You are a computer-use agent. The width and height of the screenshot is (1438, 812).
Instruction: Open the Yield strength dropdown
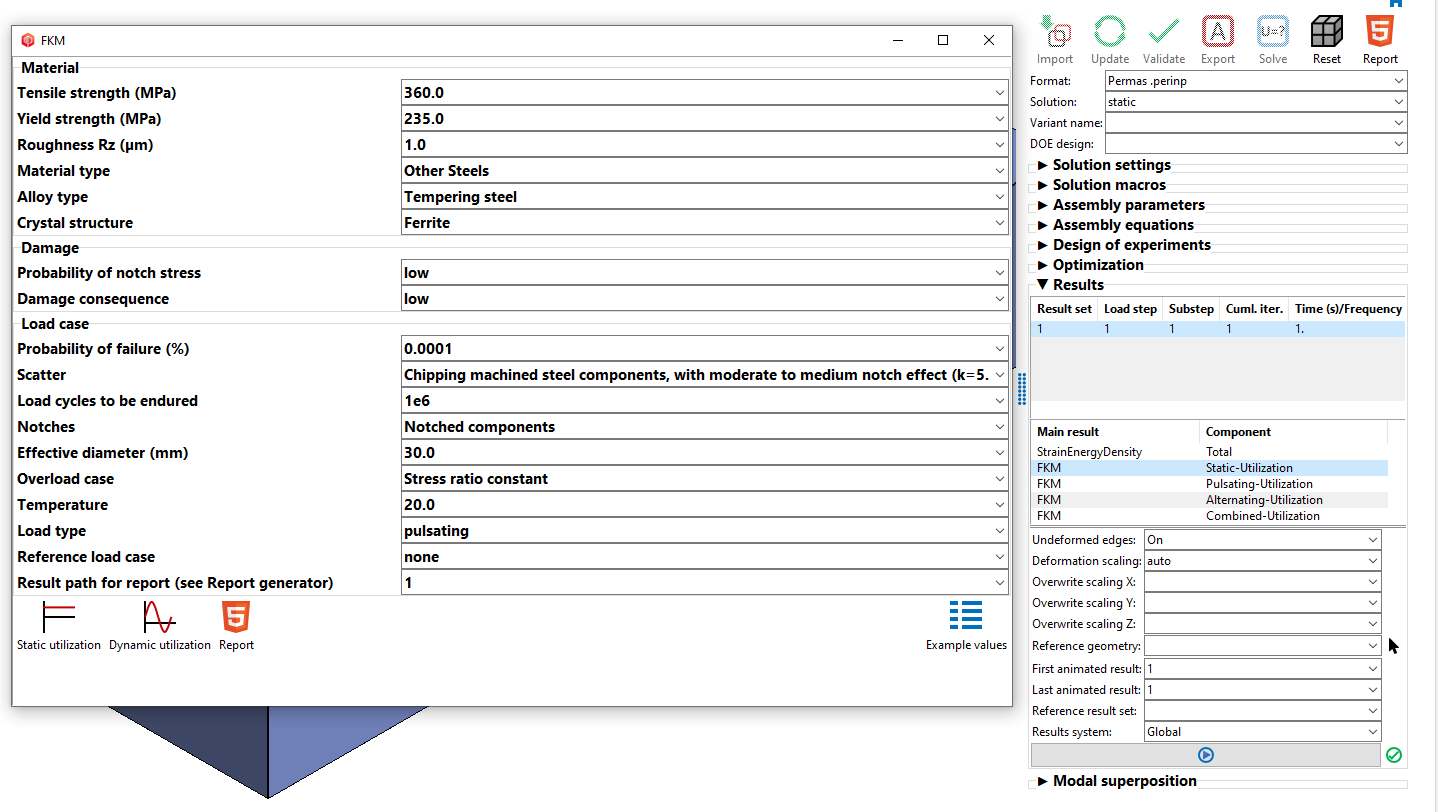1000,119
